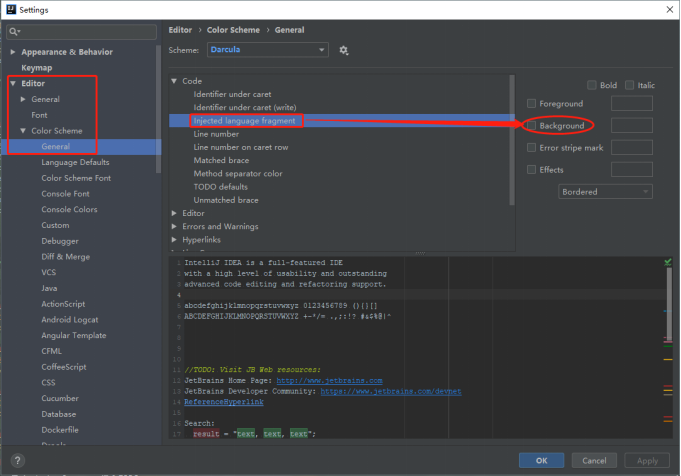Click ReferenceHyperlink in preview
Image resolution: width=681 pixels, height=476 pixels.
tap(224, 402)
